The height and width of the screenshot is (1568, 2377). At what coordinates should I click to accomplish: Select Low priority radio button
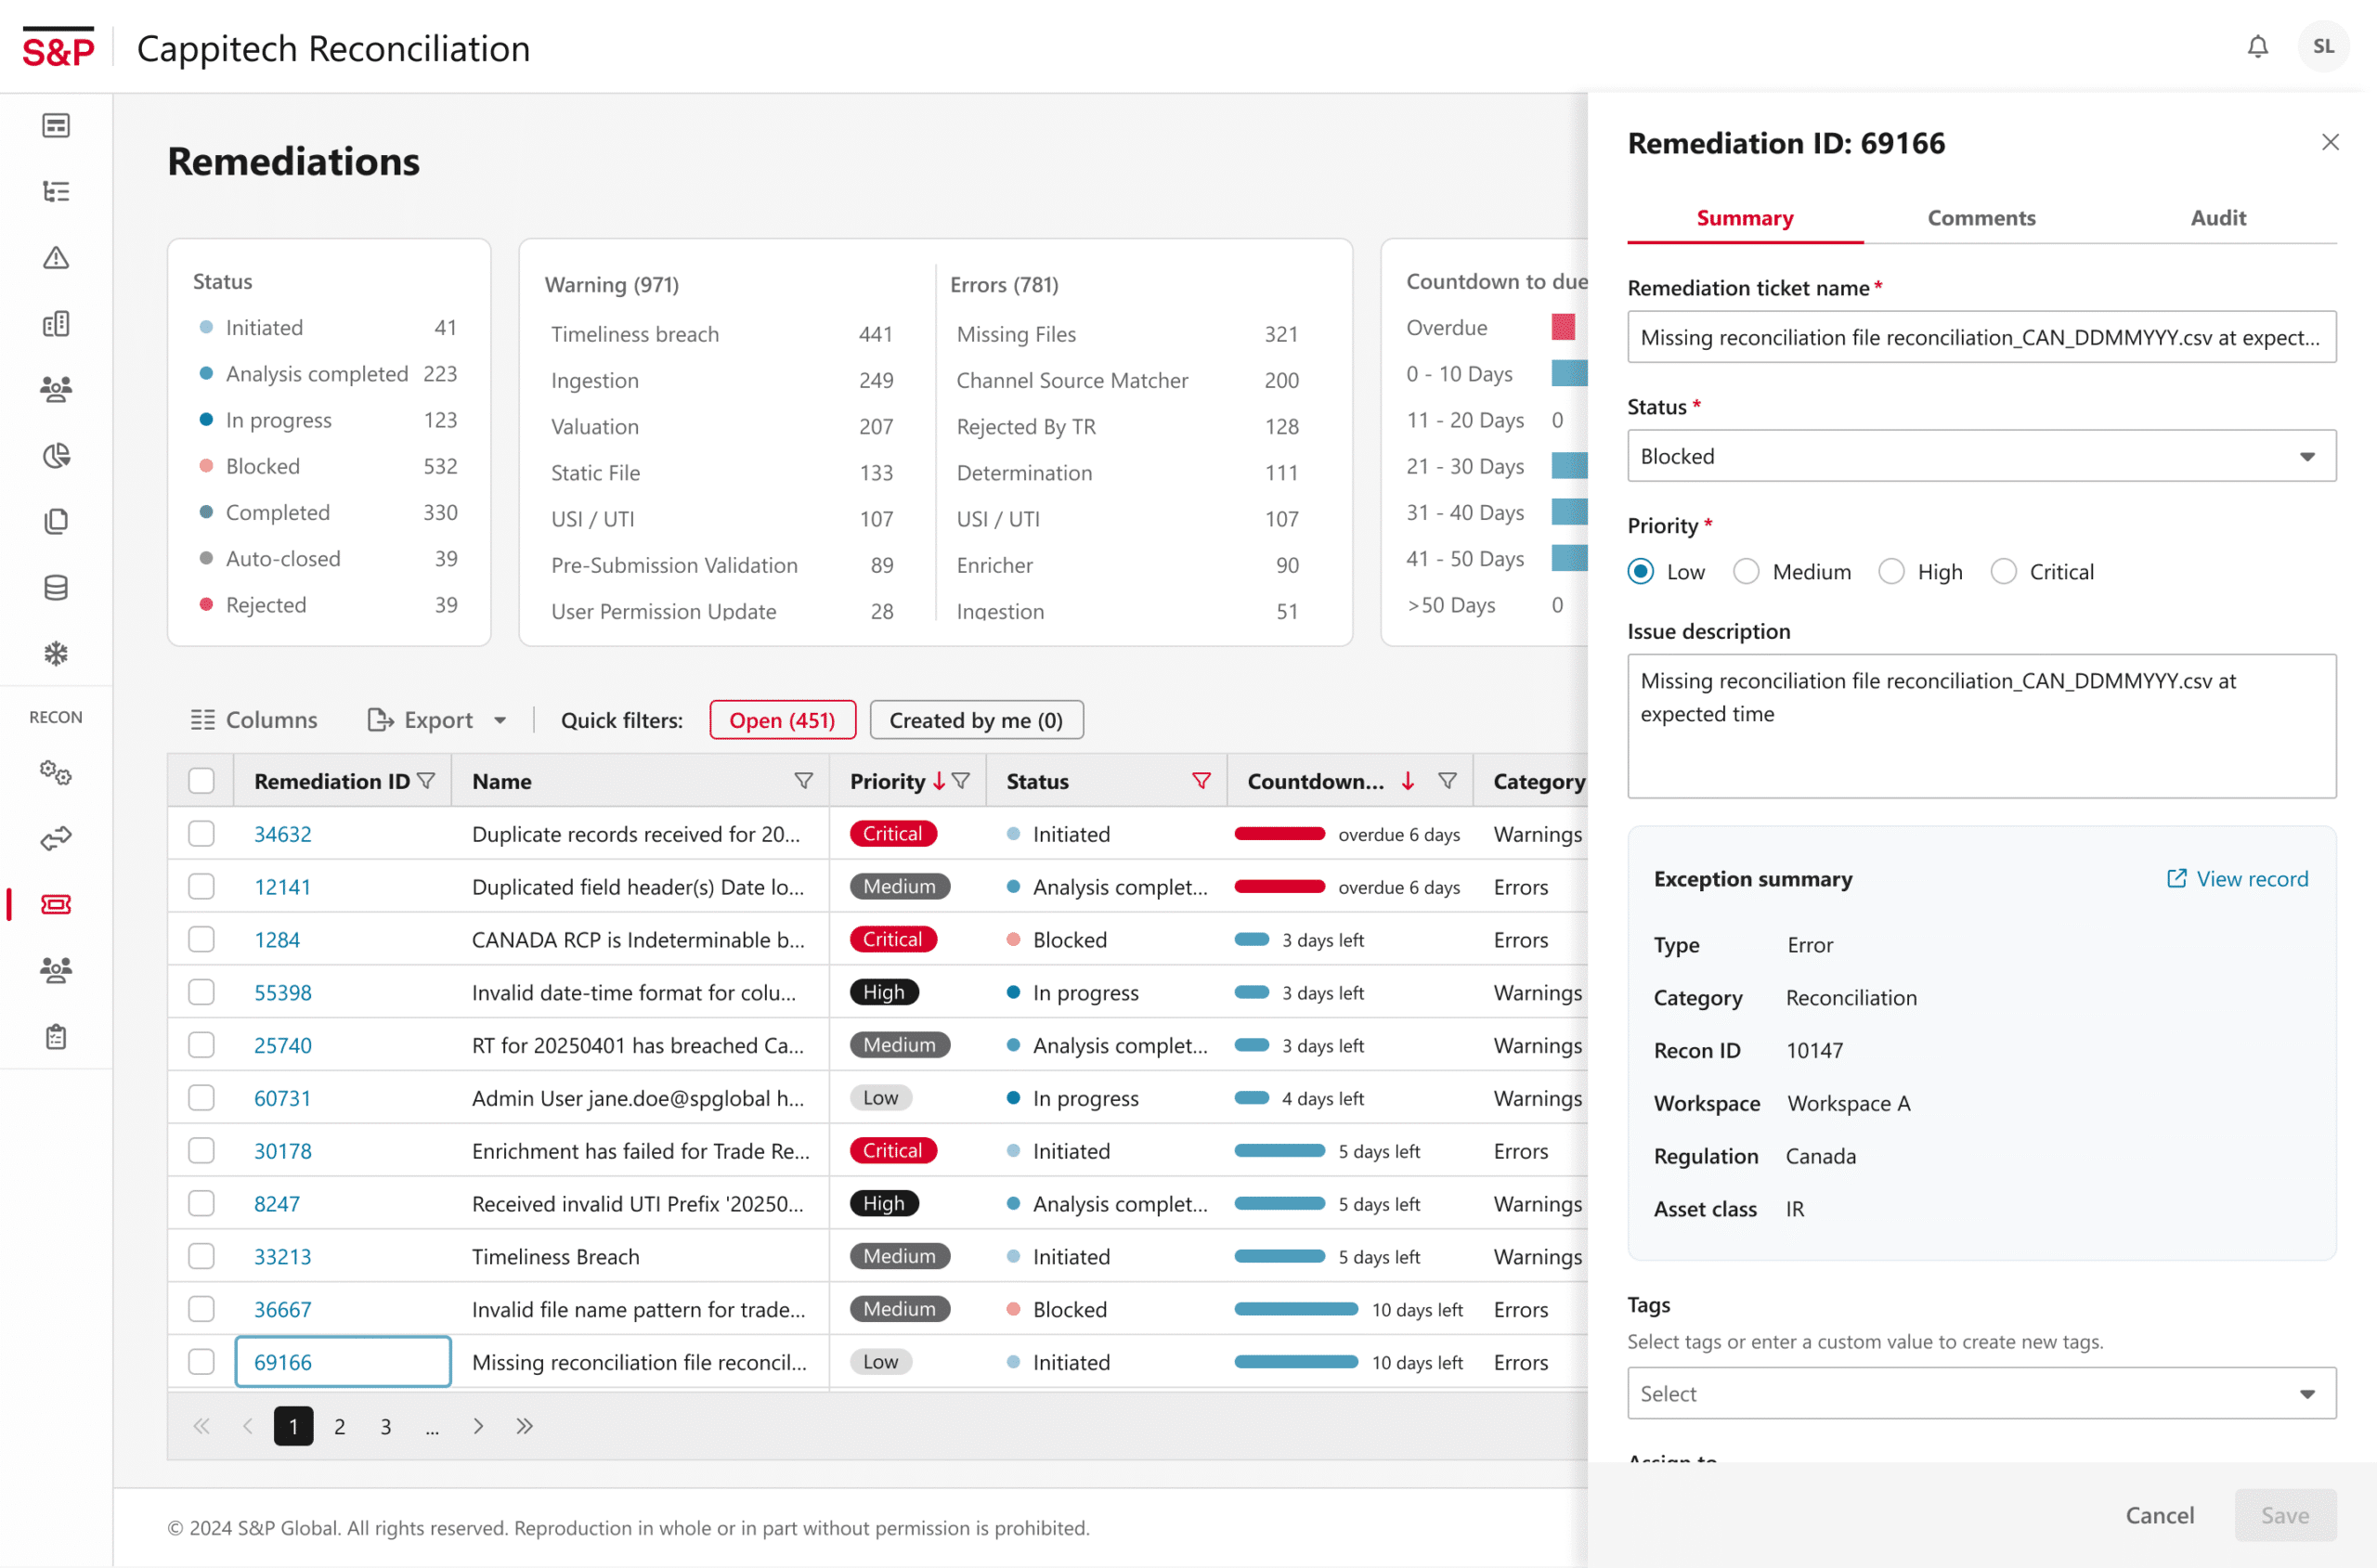pos(1640,571)
